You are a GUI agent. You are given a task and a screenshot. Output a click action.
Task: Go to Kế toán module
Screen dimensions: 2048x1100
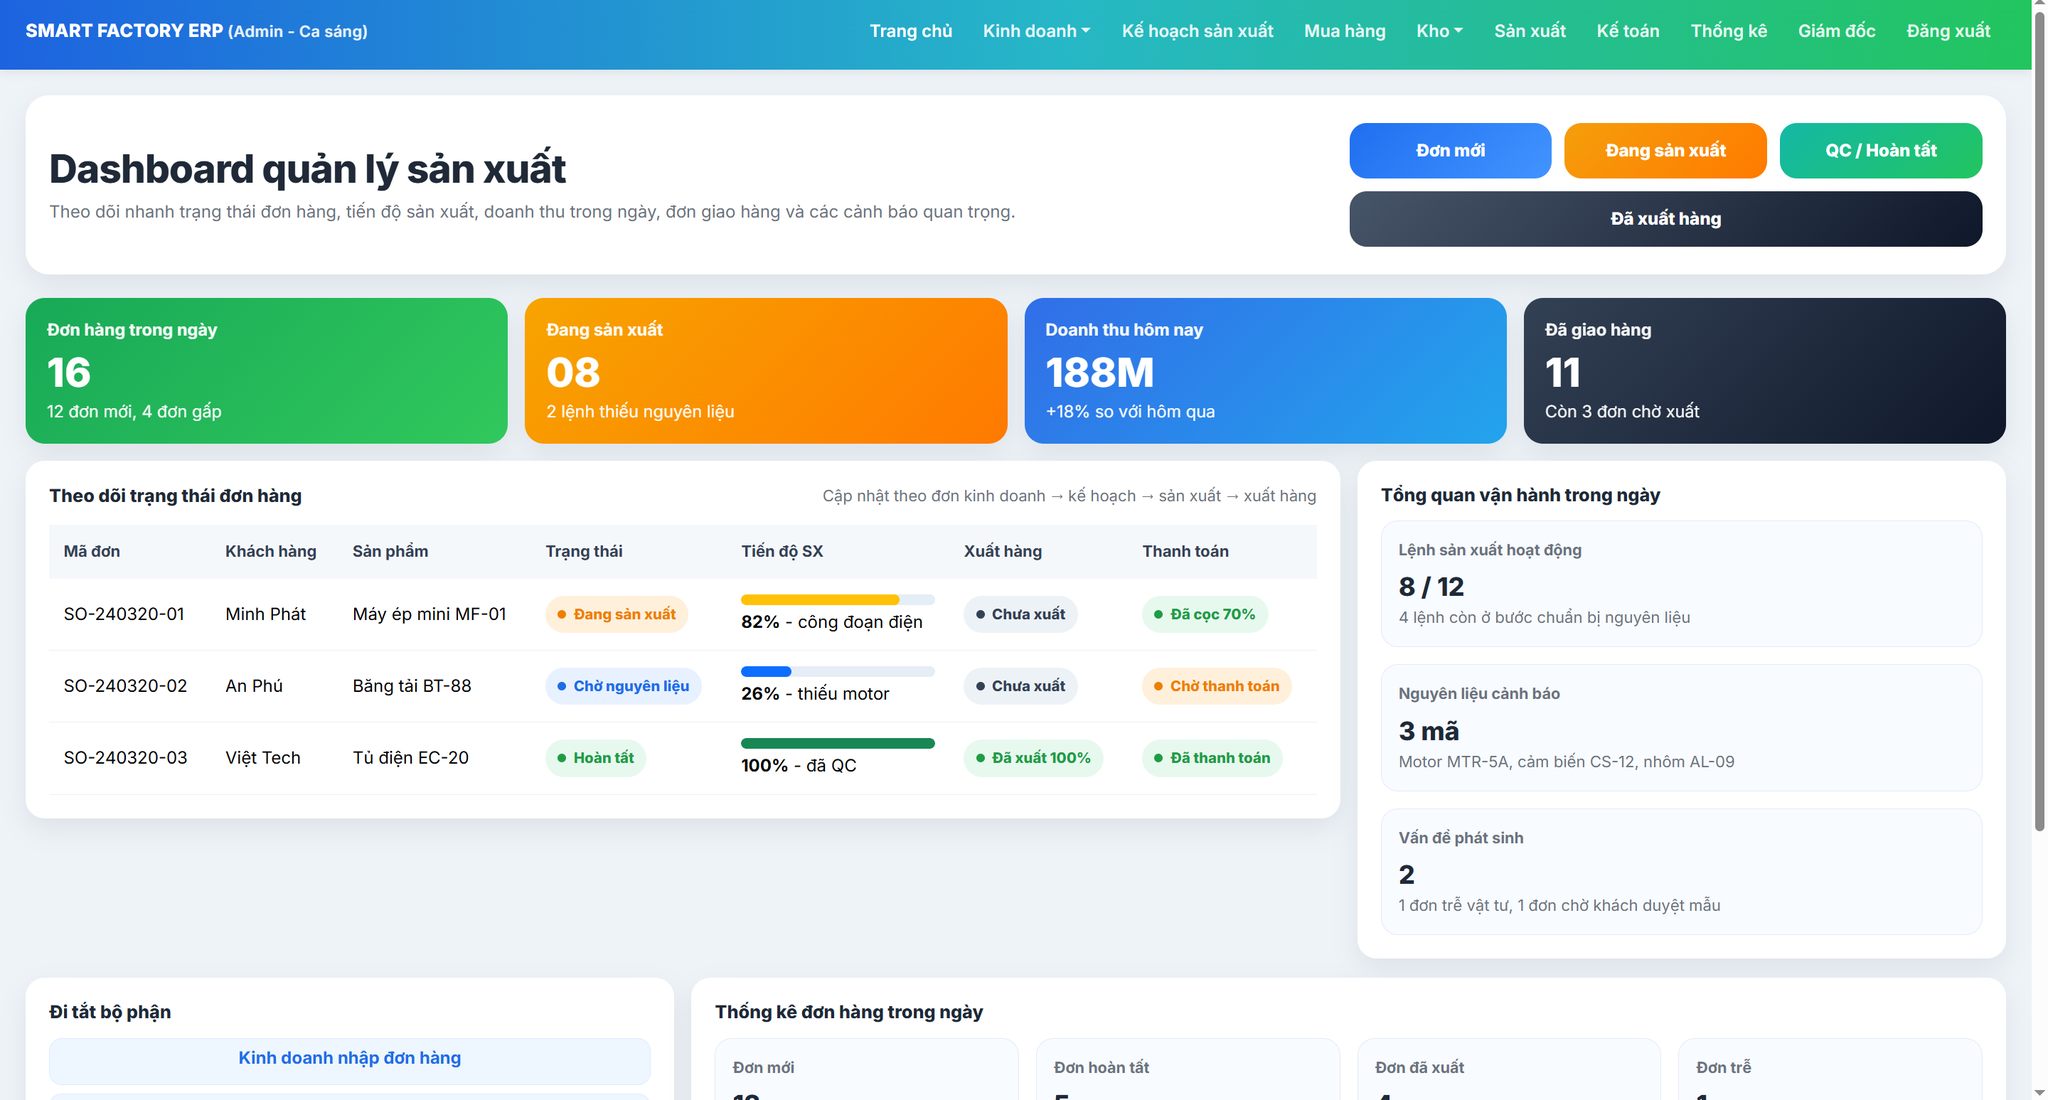pyautogui.click(x=1627, y=31)
